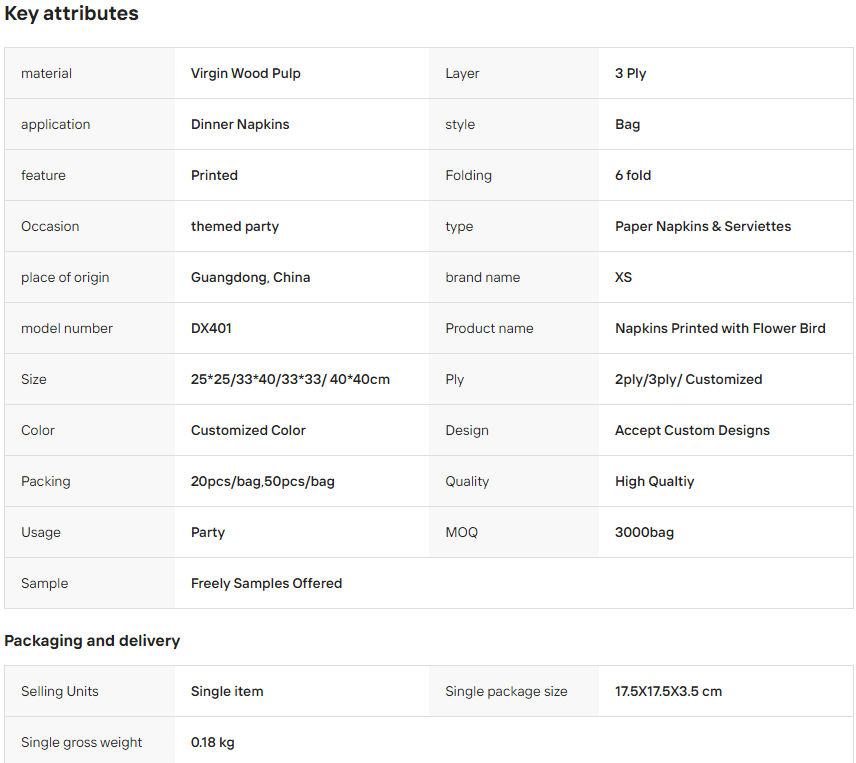This screenshot has width=856, height=763.
Task: Click the 20pcs/bag,50pcs/bag Packing value
Action: click(x=263, y=481)
